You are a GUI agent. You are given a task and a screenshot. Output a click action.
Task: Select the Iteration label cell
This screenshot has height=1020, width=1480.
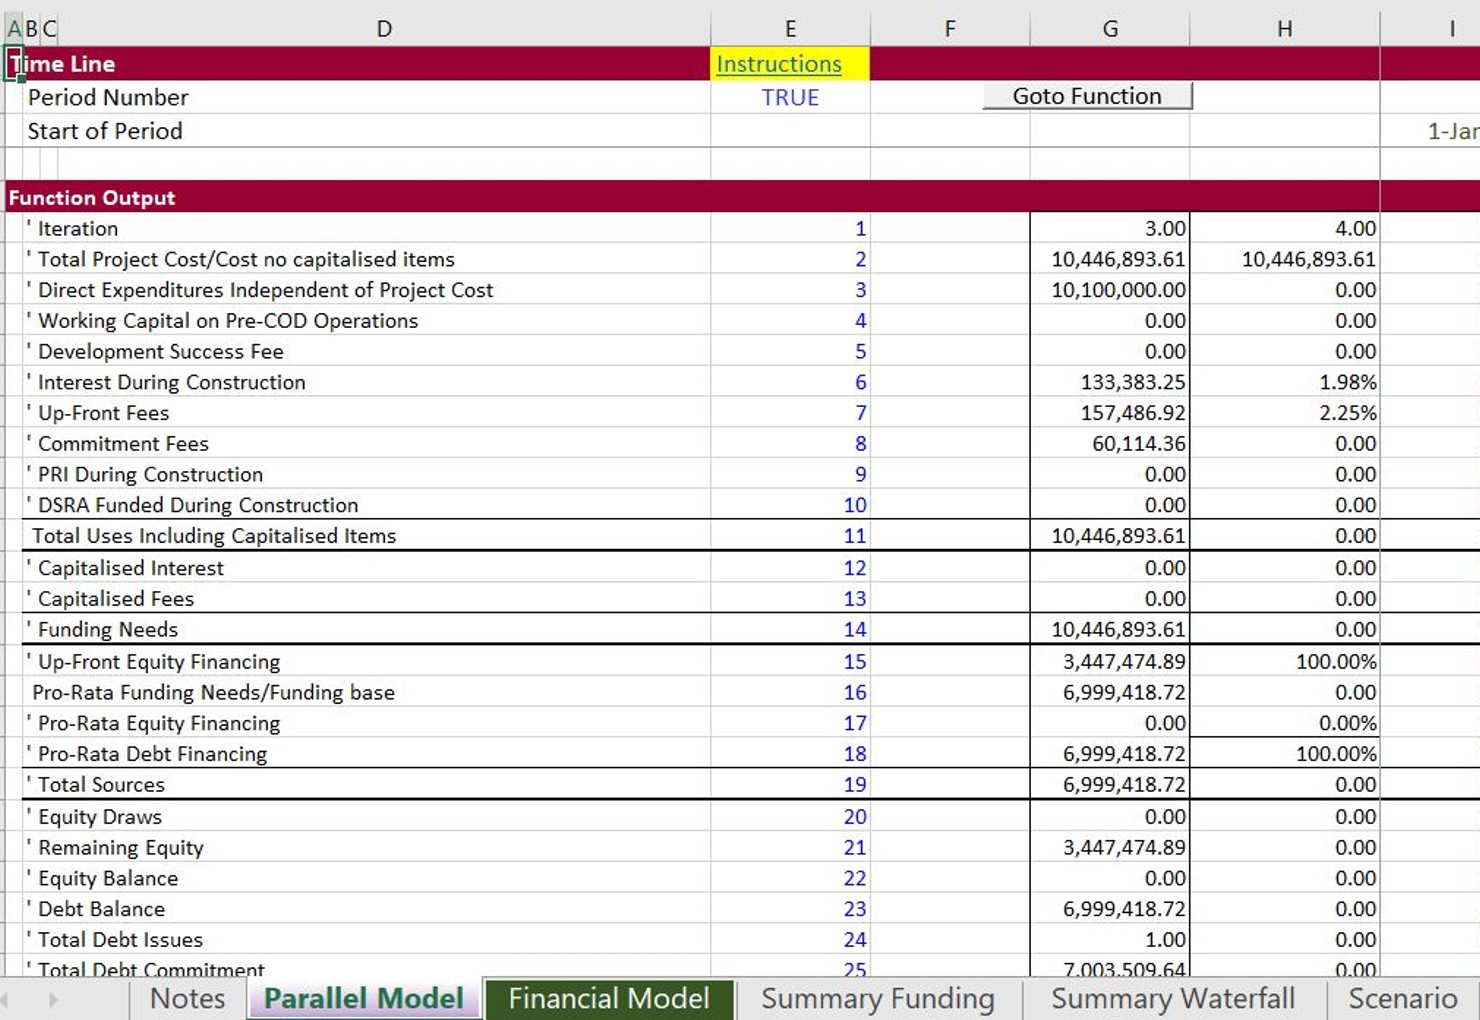click(78, 229)
